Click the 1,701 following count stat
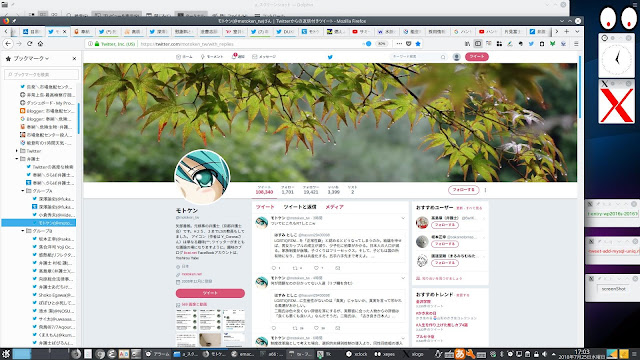This screenshot has width=640, height=360. (x=287, y=190)
